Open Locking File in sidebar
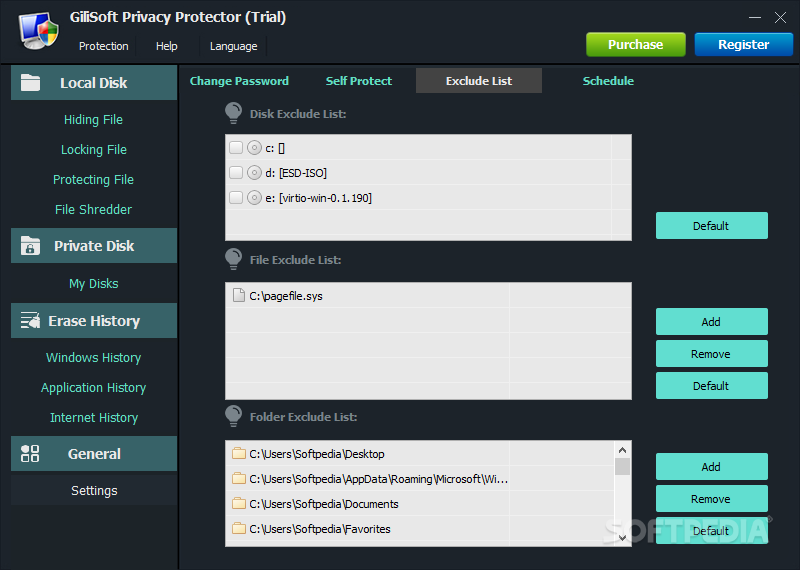The height and width of the screenshot is (570, 800). [94, 150]
